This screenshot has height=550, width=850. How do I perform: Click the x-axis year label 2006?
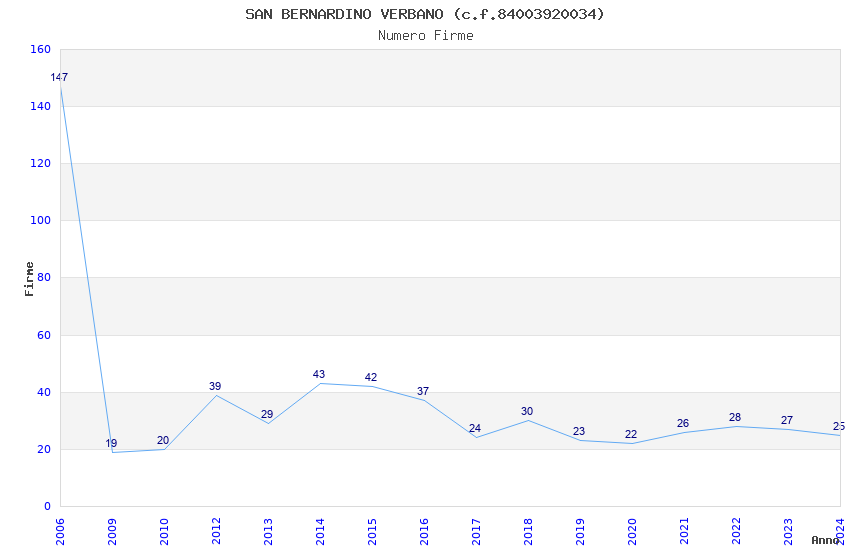[x=60, y=532]
